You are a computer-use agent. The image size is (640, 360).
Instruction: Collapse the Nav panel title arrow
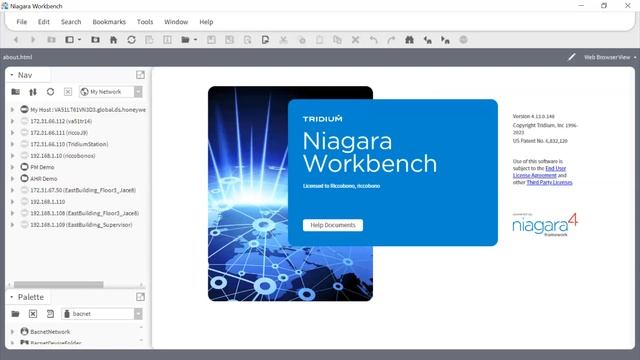coord(11,75)
